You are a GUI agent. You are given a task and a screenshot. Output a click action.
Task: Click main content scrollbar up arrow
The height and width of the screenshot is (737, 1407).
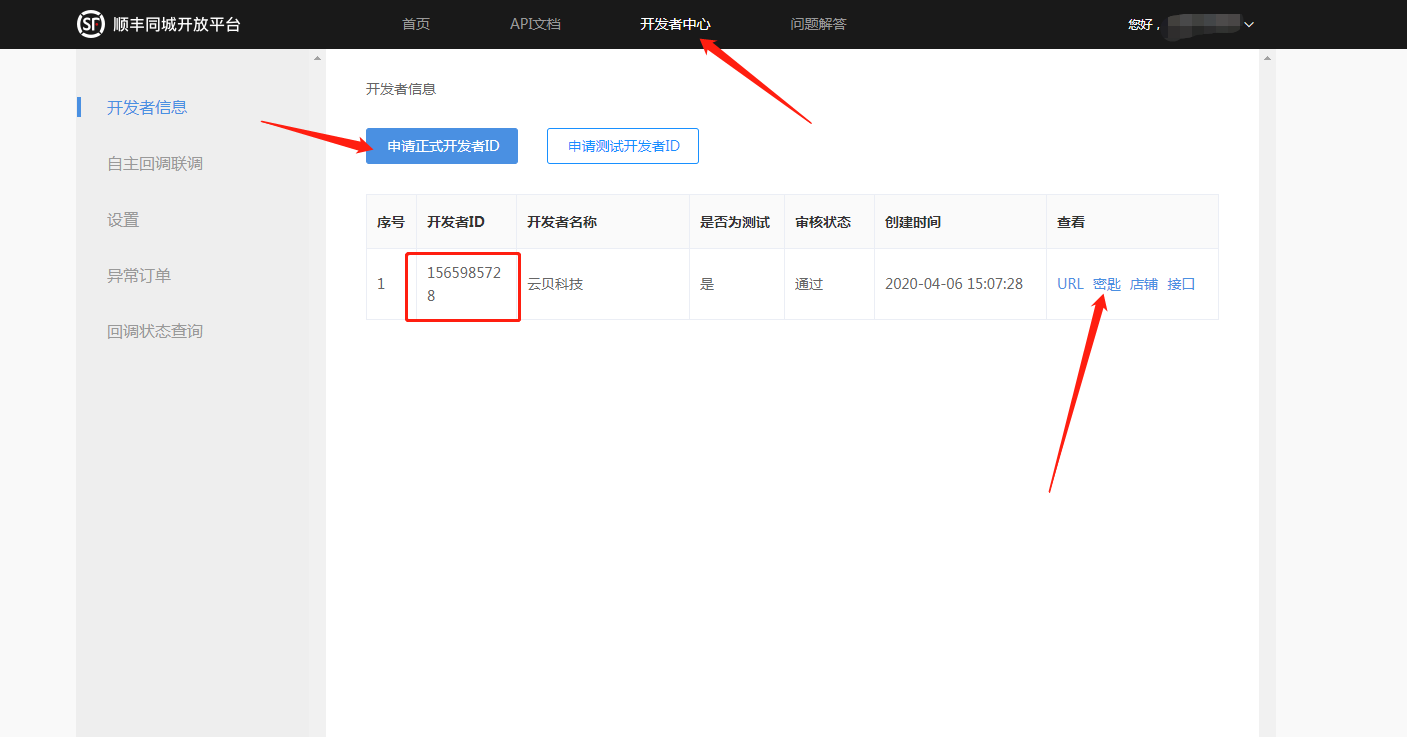1267,58
